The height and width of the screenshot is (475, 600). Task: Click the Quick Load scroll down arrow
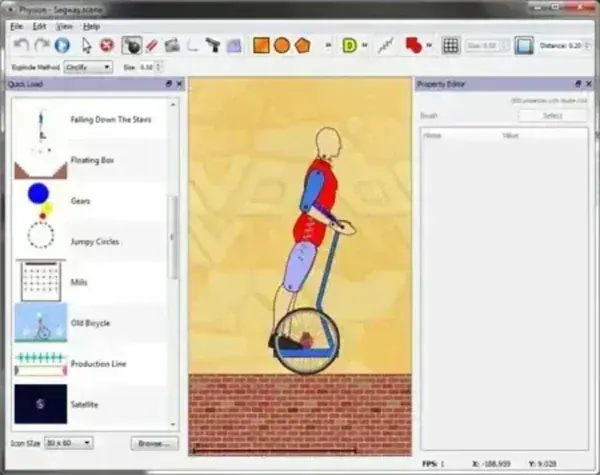pos(173,424)
